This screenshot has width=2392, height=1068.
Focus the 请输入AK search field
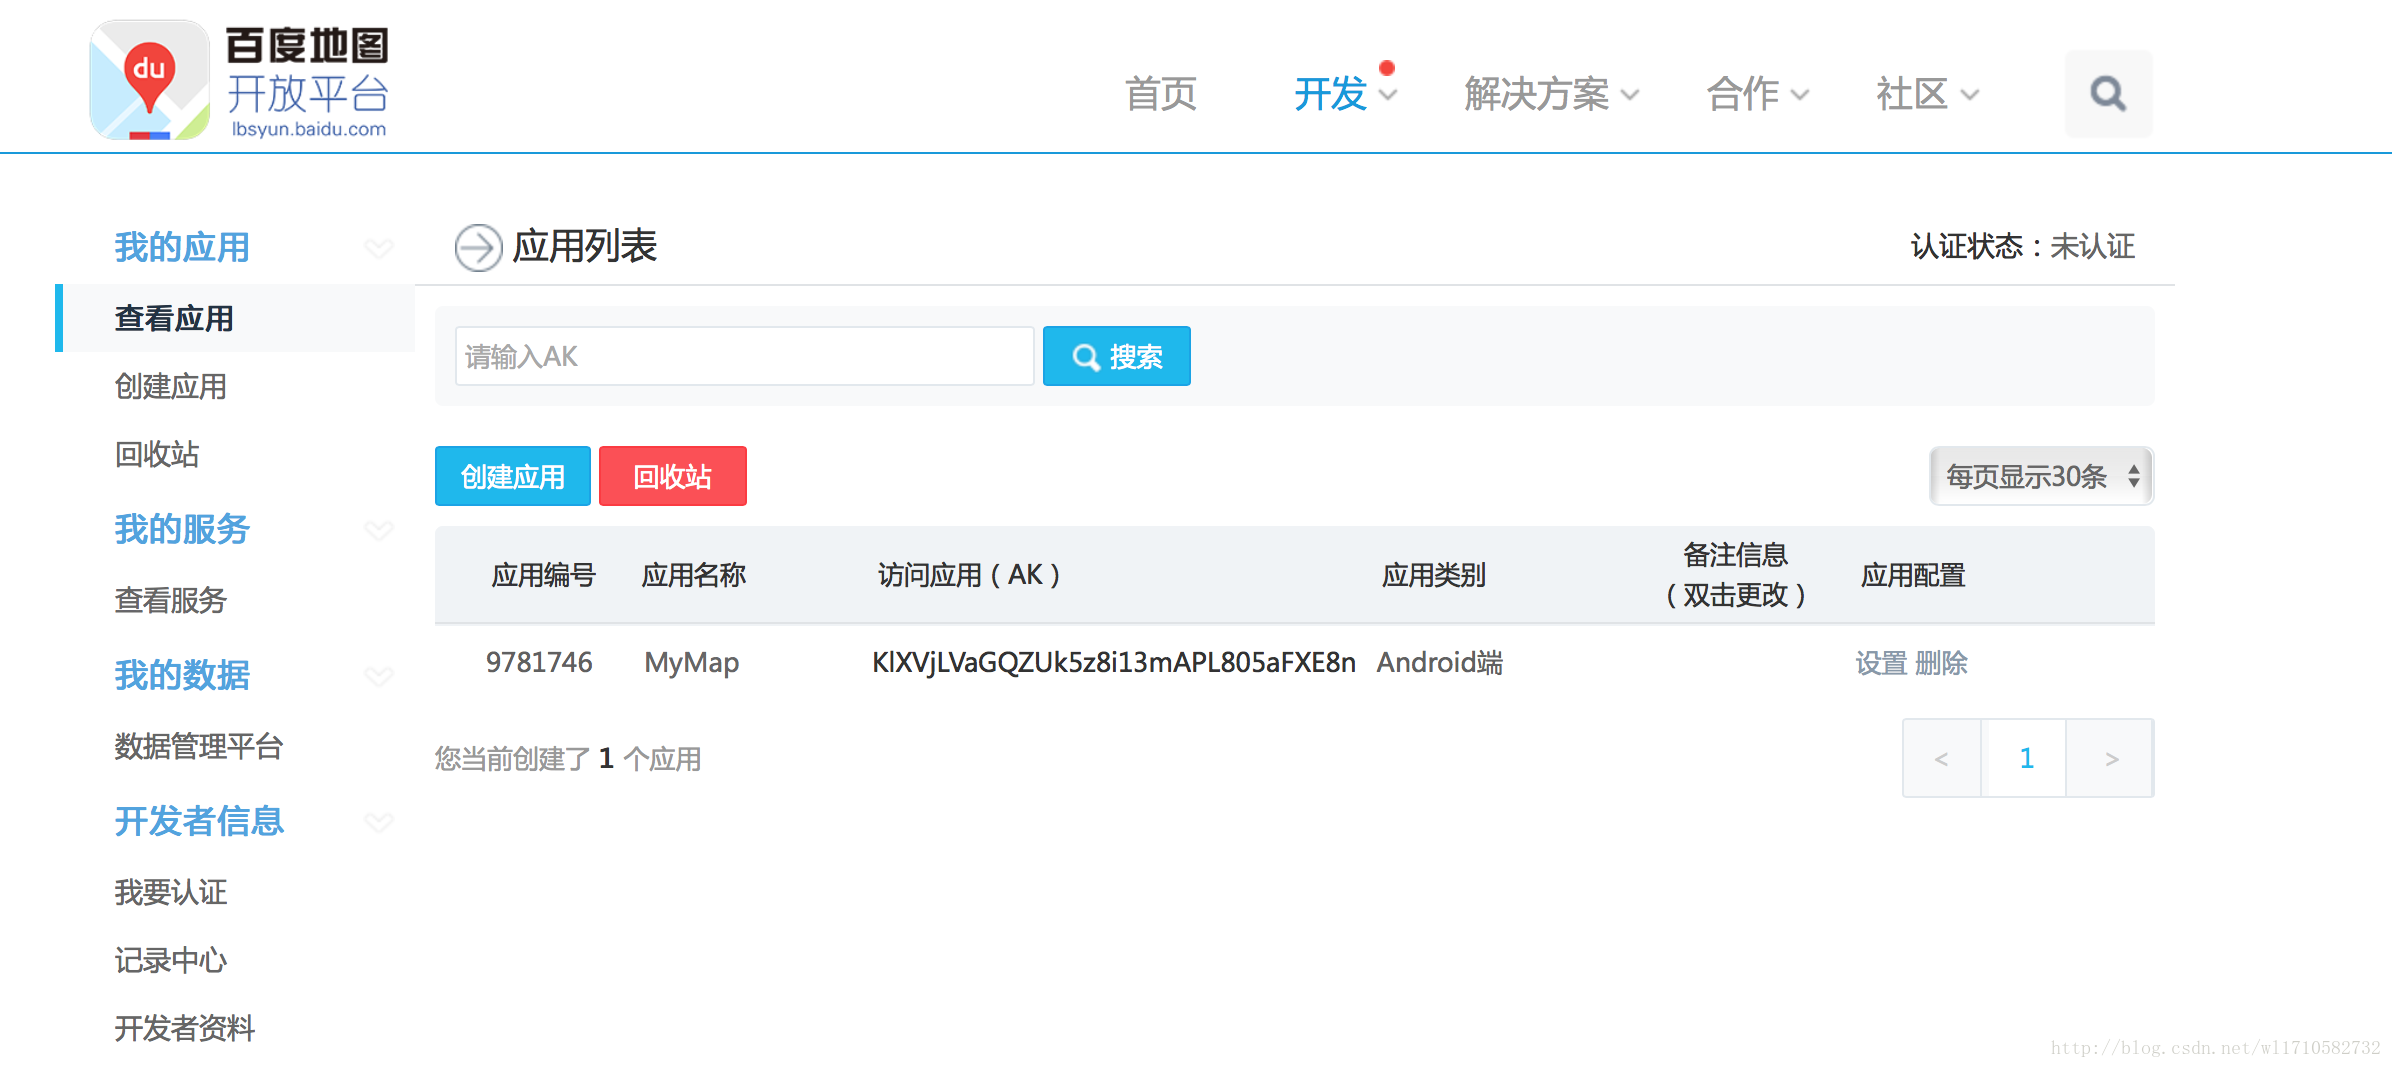pos(744,356)
